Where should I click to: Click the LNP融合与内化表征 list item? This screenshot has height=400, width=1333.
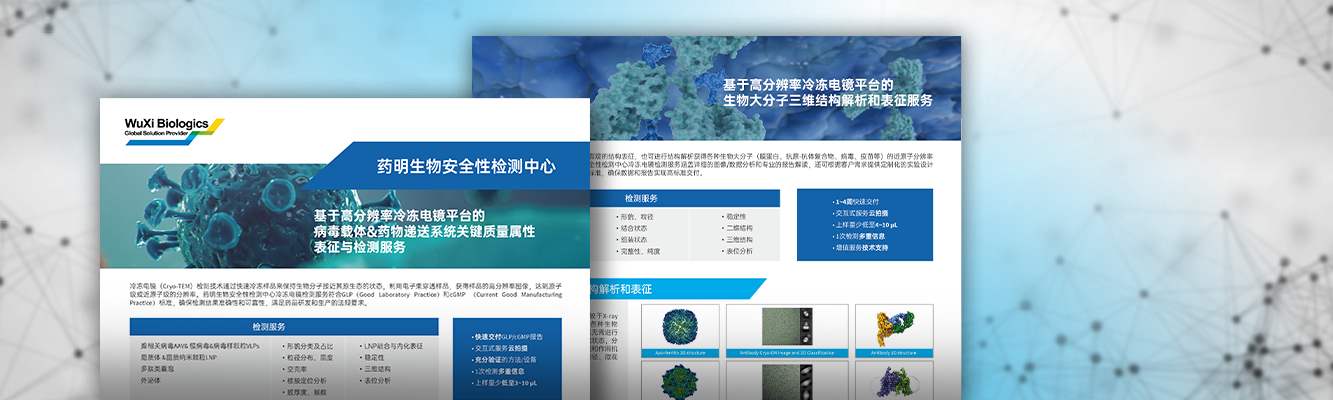[x=393, y=346]
